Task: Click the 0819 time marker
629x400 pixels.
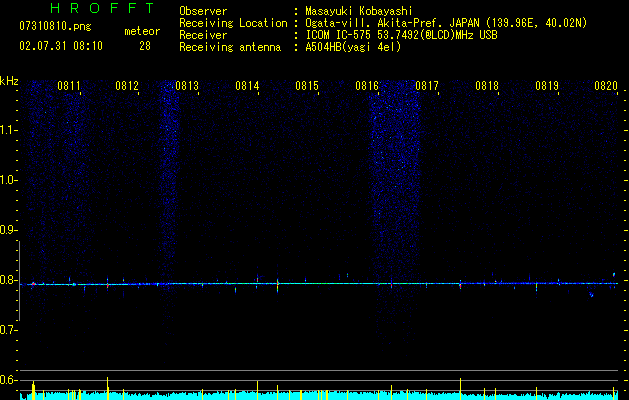Action: point(547,86)
